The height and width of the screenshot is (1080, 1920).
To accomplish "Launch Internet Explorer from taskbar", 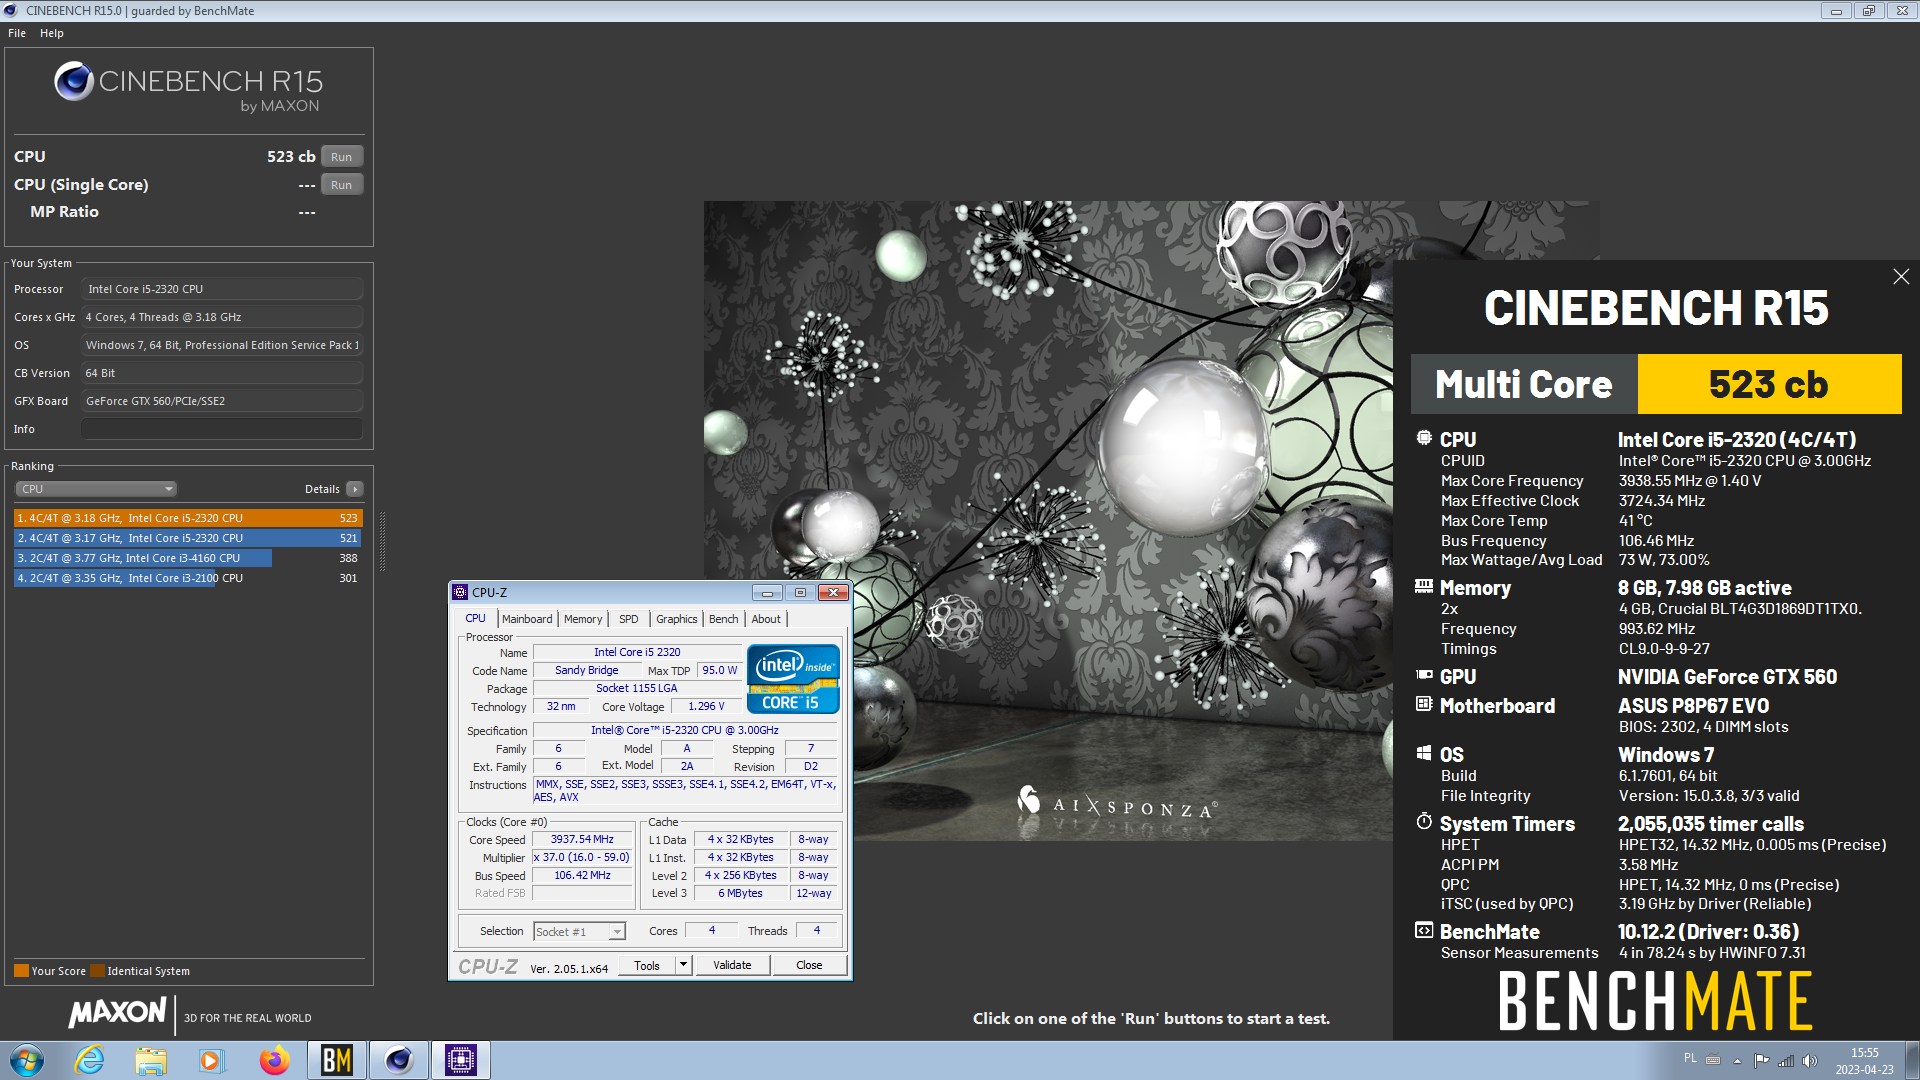I will coord(89,1060).
